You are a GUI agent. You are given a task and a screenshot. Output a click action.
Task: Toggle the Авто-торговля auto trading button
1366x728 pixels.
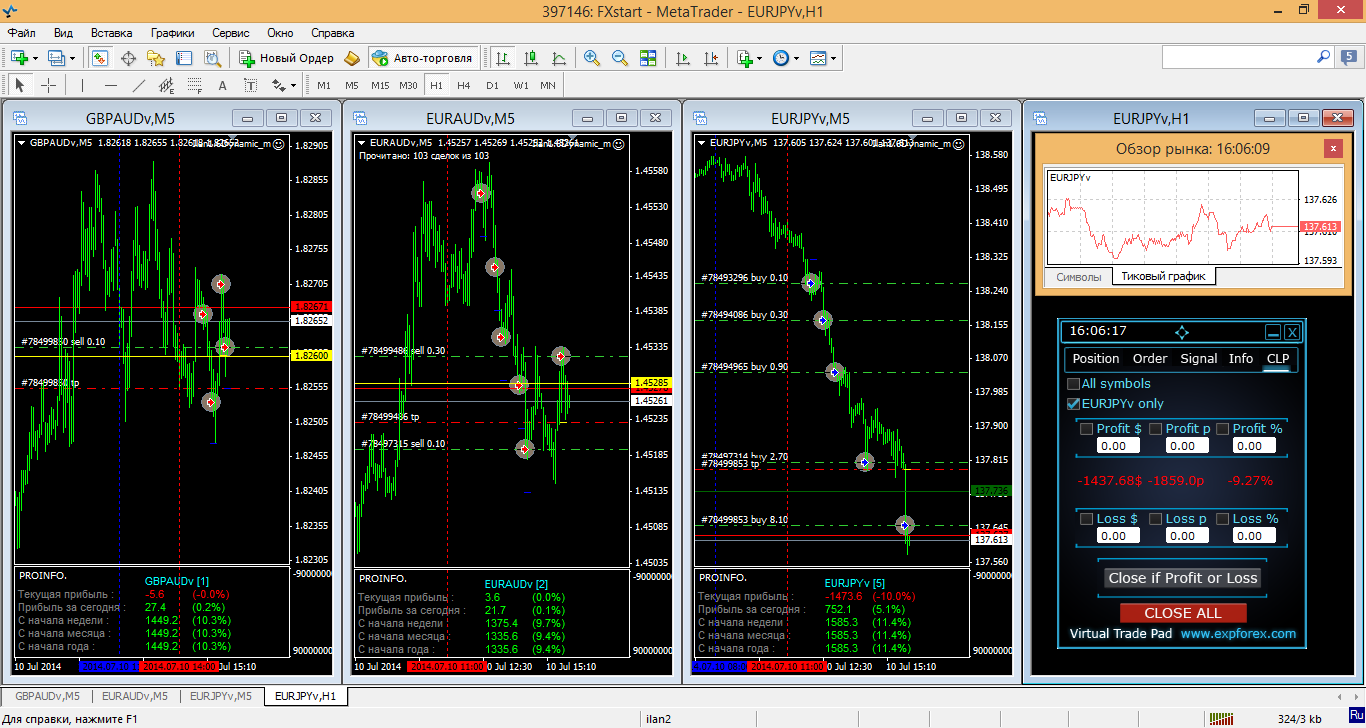(422, 58)
